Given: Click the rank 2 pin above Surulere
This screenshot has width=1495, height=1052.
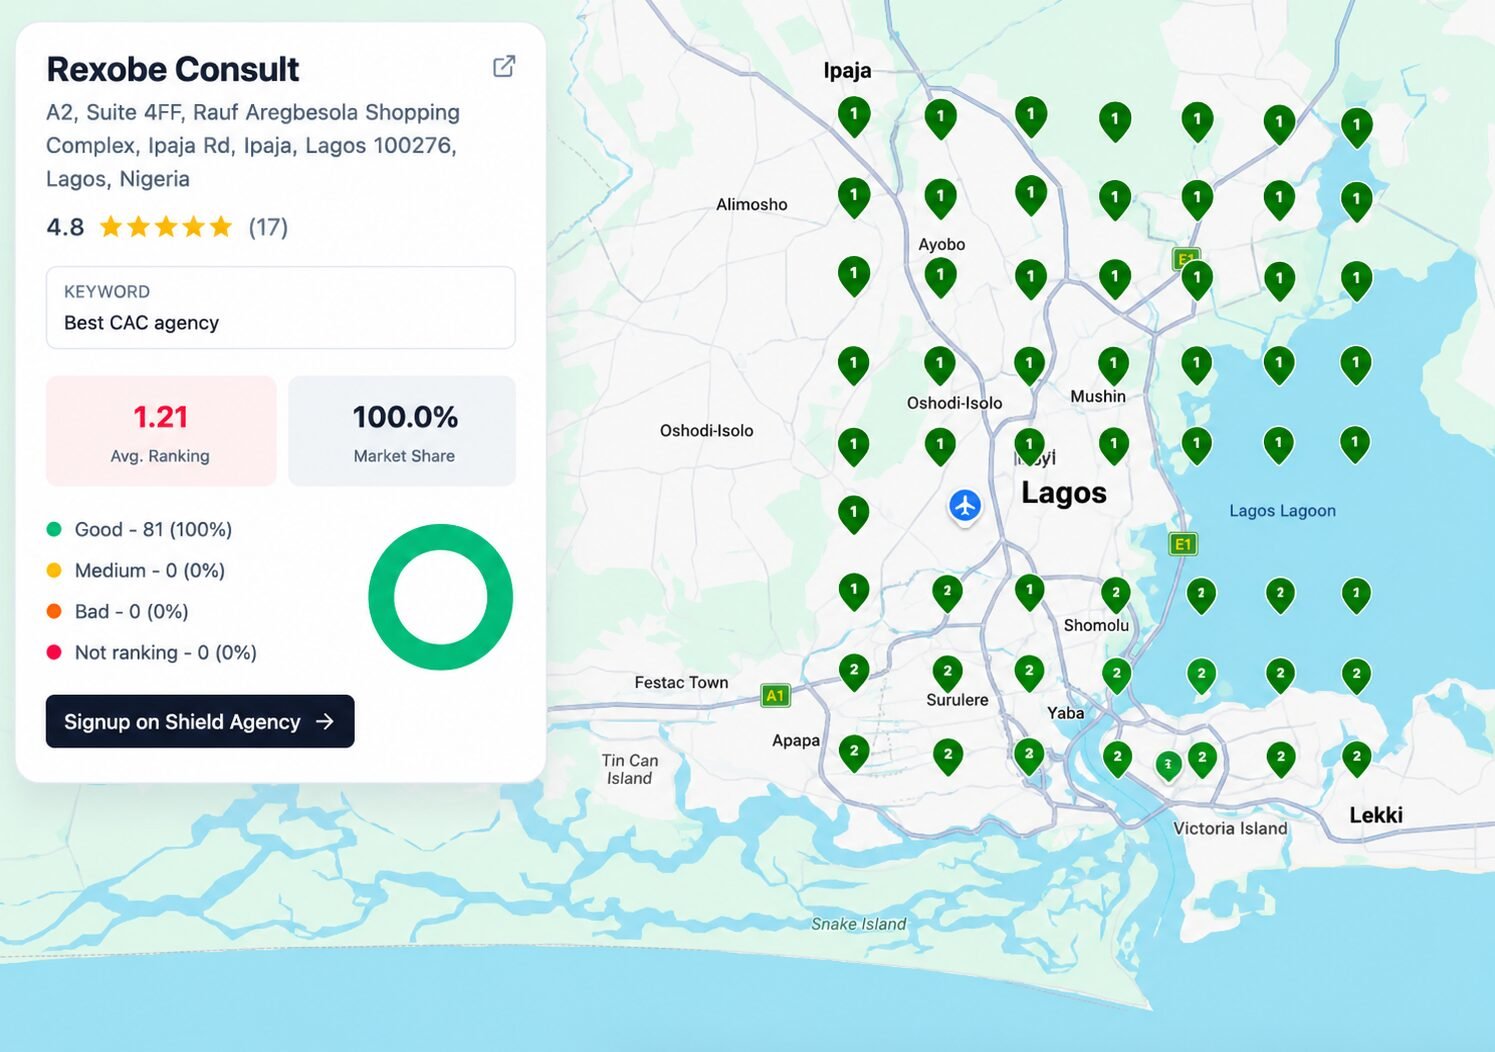Looking at the screenshot, I should tap(947, 672).
